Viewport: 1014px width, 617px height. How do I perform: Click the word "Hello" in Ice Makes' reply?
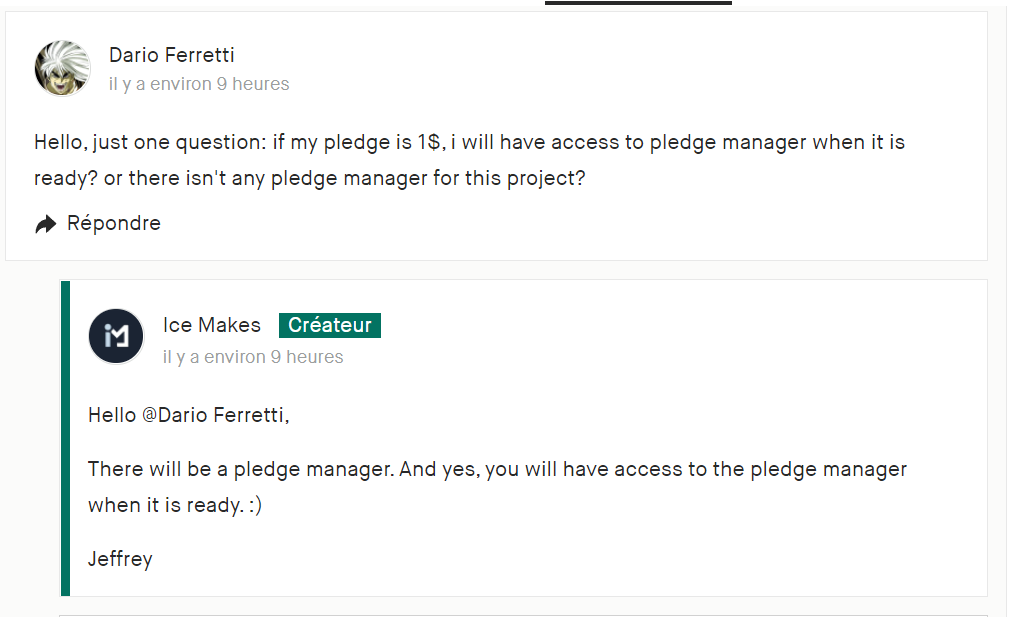[111, 414]
